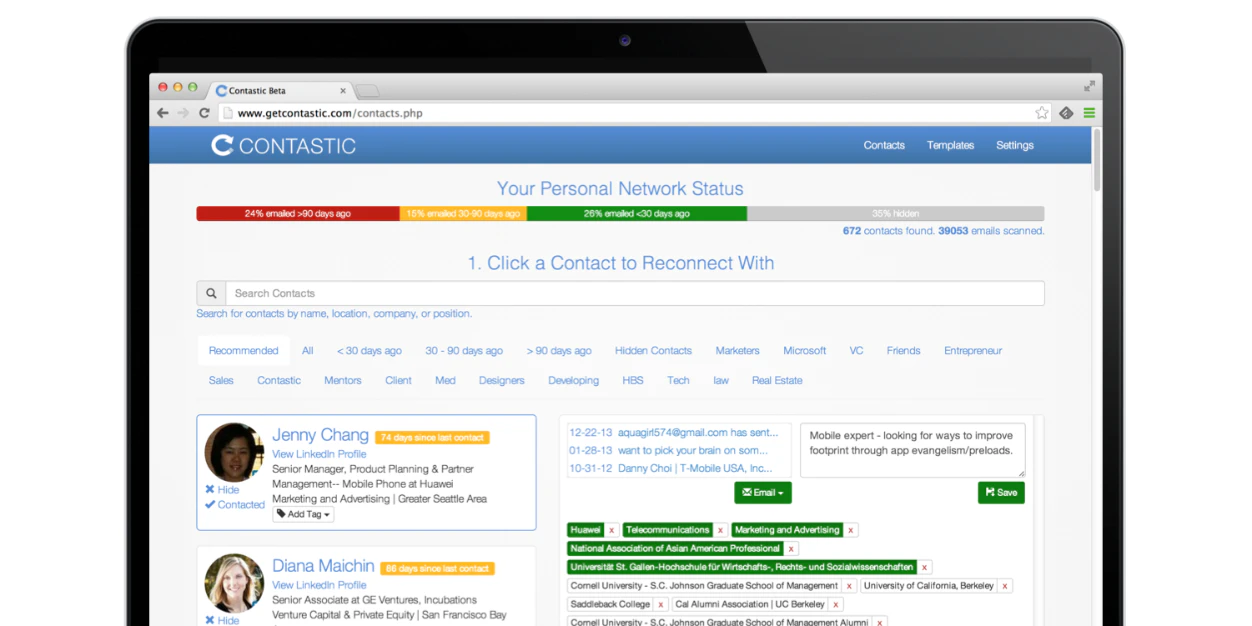Remove the Saddleback College tag
Screen dimensions: 1252x626
pos(661,604)
